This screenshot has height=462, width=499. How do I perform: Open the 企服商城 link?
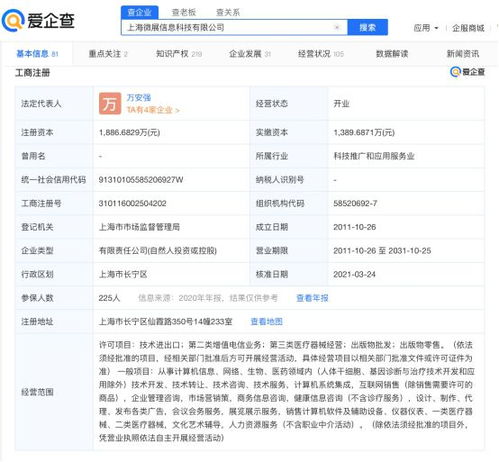[x=468, y=28]
